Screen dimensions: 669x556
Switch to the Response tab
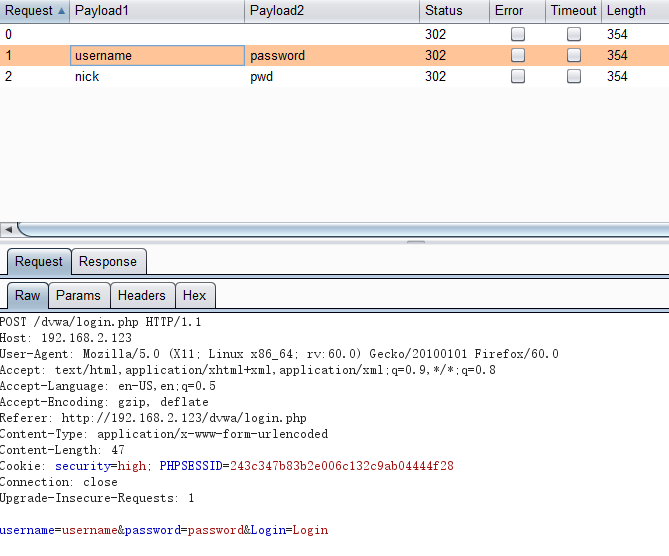[x=108, y=262]
